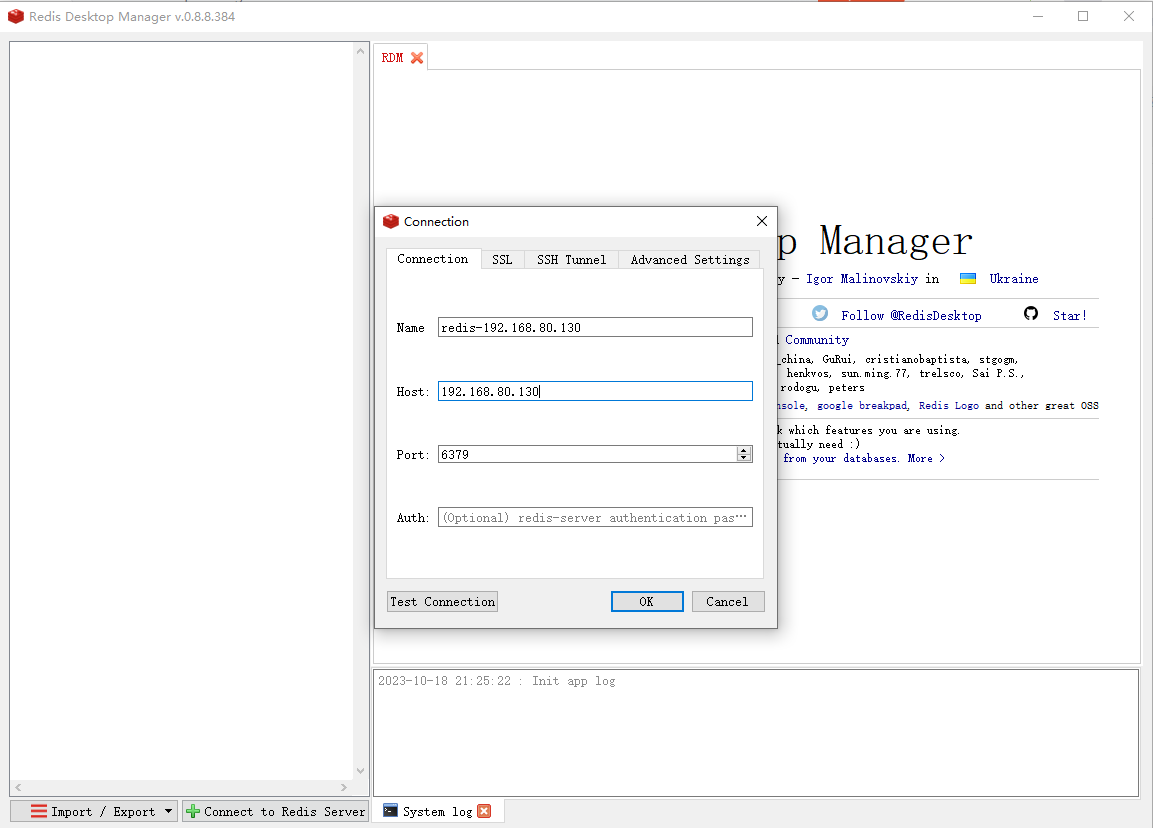The image size is (1153, 828).
Task: Open the Community link
Action: pyautogui.click(x=817, y=340)
